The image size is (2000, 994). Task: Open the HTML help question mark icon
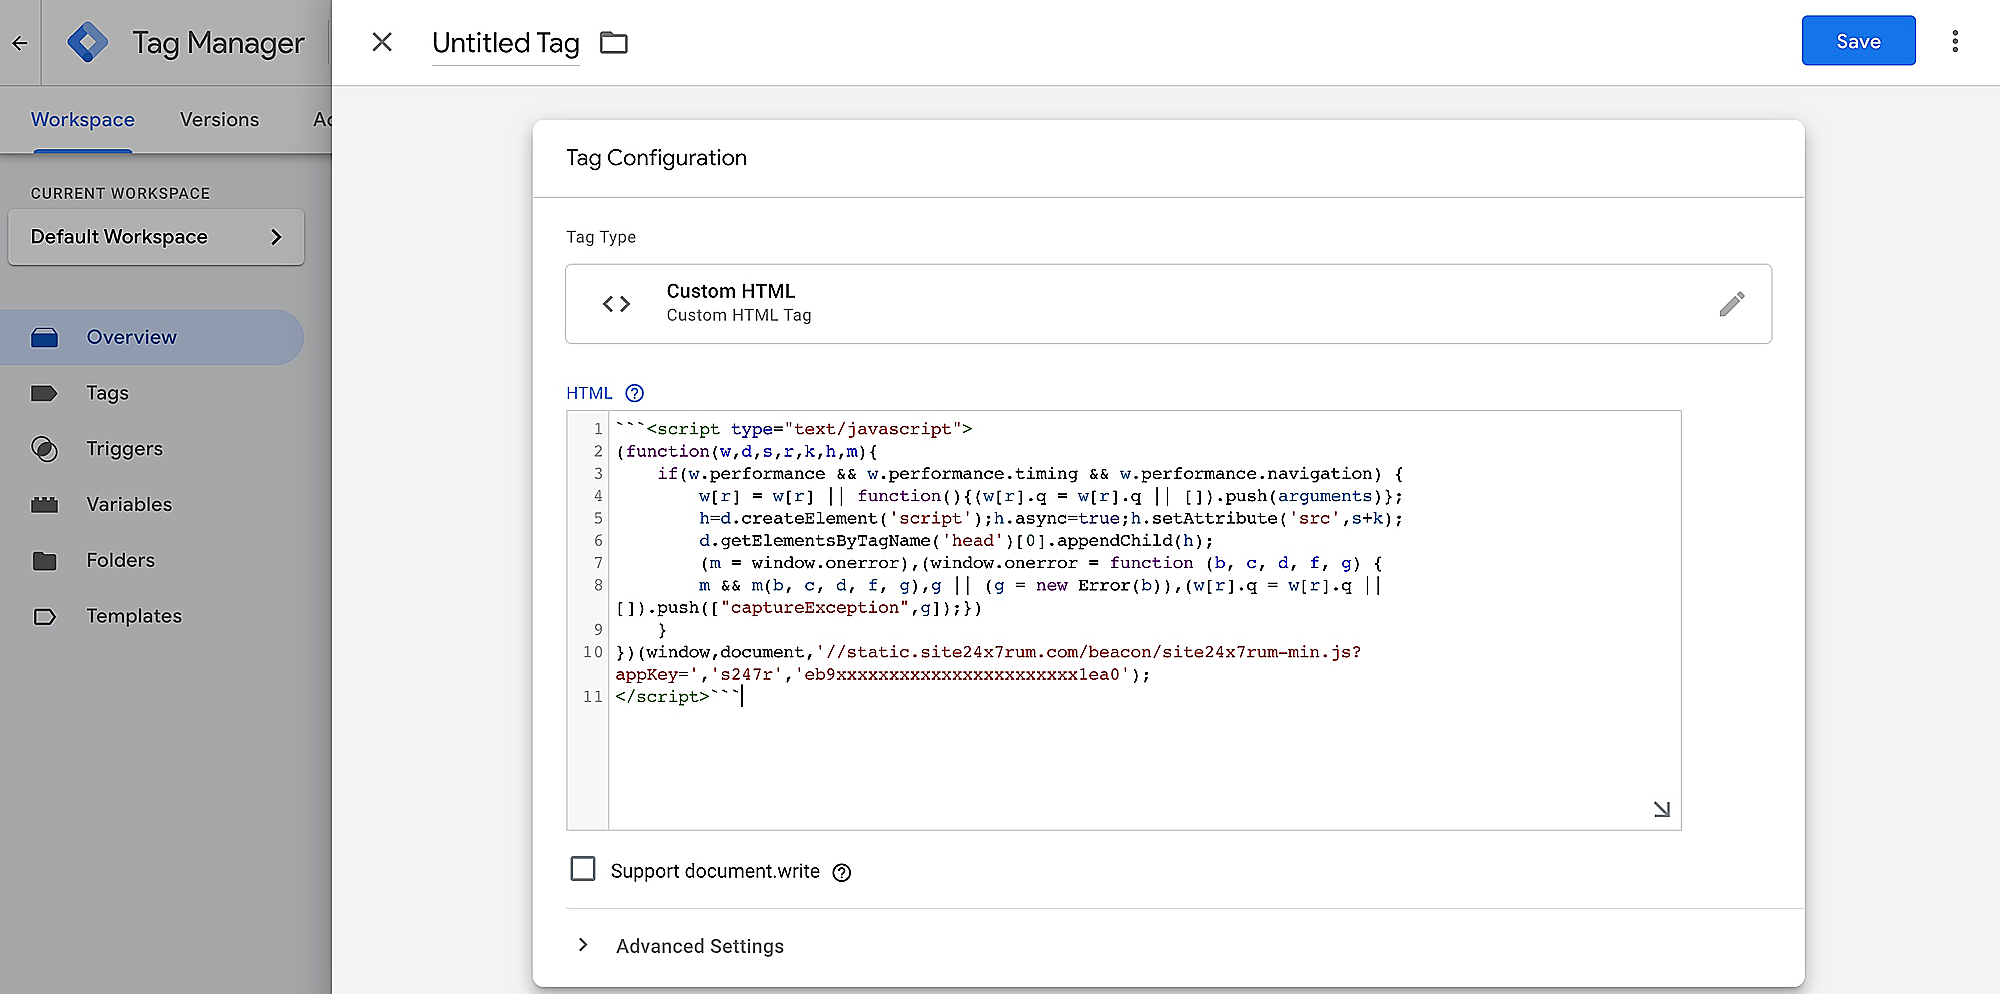pos(634,393)
